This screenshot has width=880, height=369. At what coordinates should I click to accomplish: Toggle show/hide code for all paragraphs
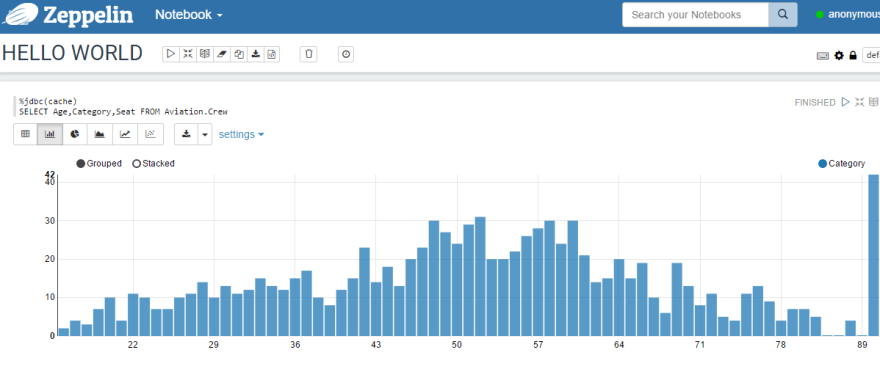point(188,54)
